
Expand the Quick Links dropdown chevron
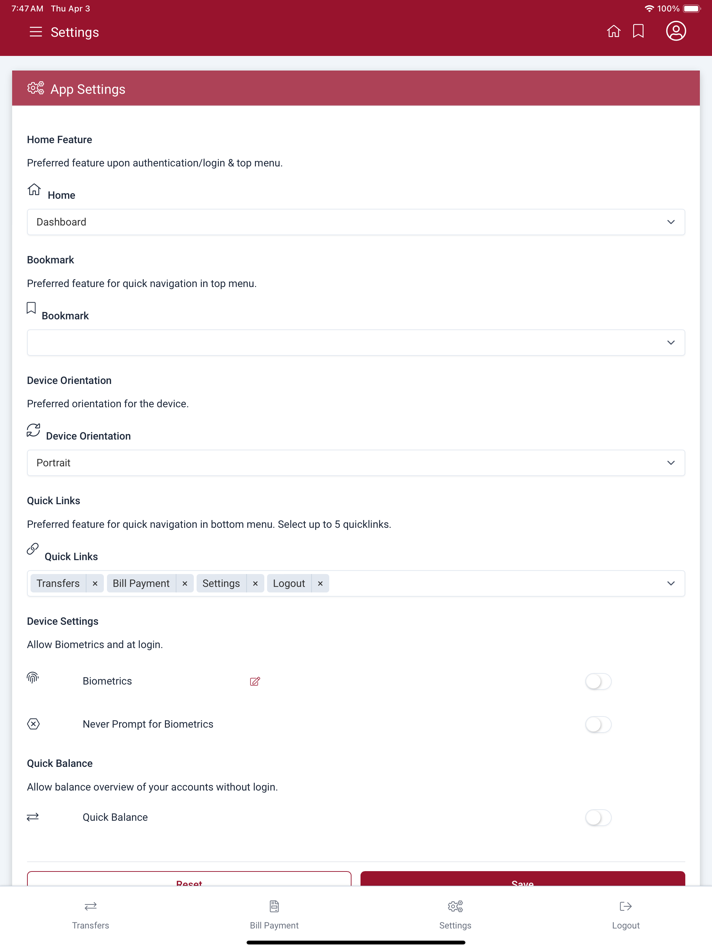671,583
